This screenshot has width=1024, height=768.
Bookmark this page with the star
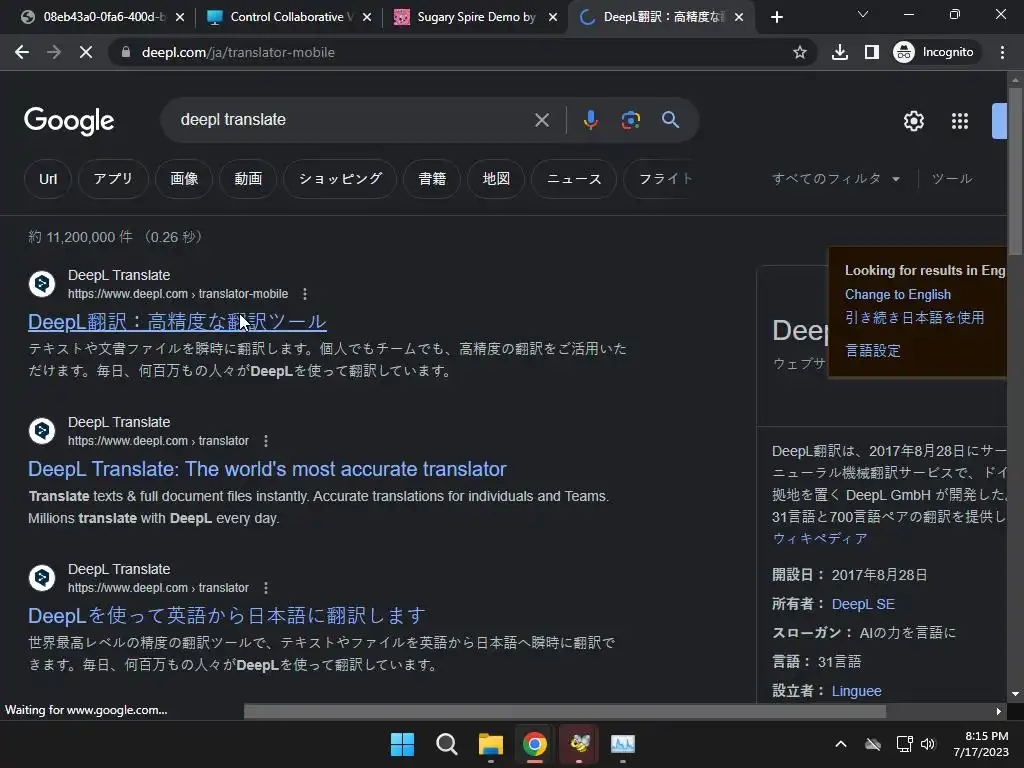(x=799, y=52)
